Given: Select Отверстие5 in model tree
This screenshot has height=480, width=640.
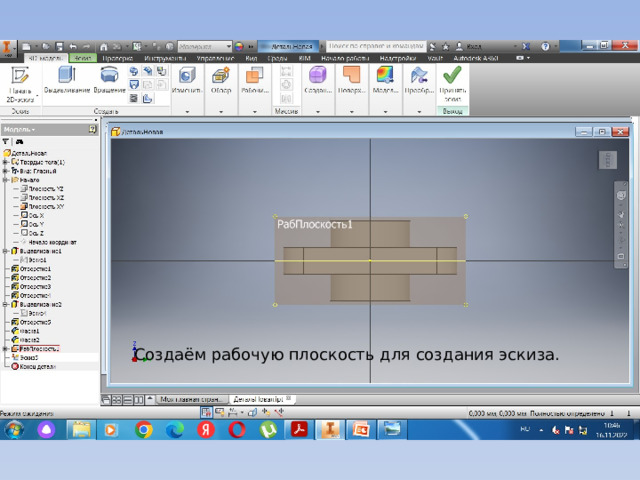Looking at the screenshot, I should point(31,322).
